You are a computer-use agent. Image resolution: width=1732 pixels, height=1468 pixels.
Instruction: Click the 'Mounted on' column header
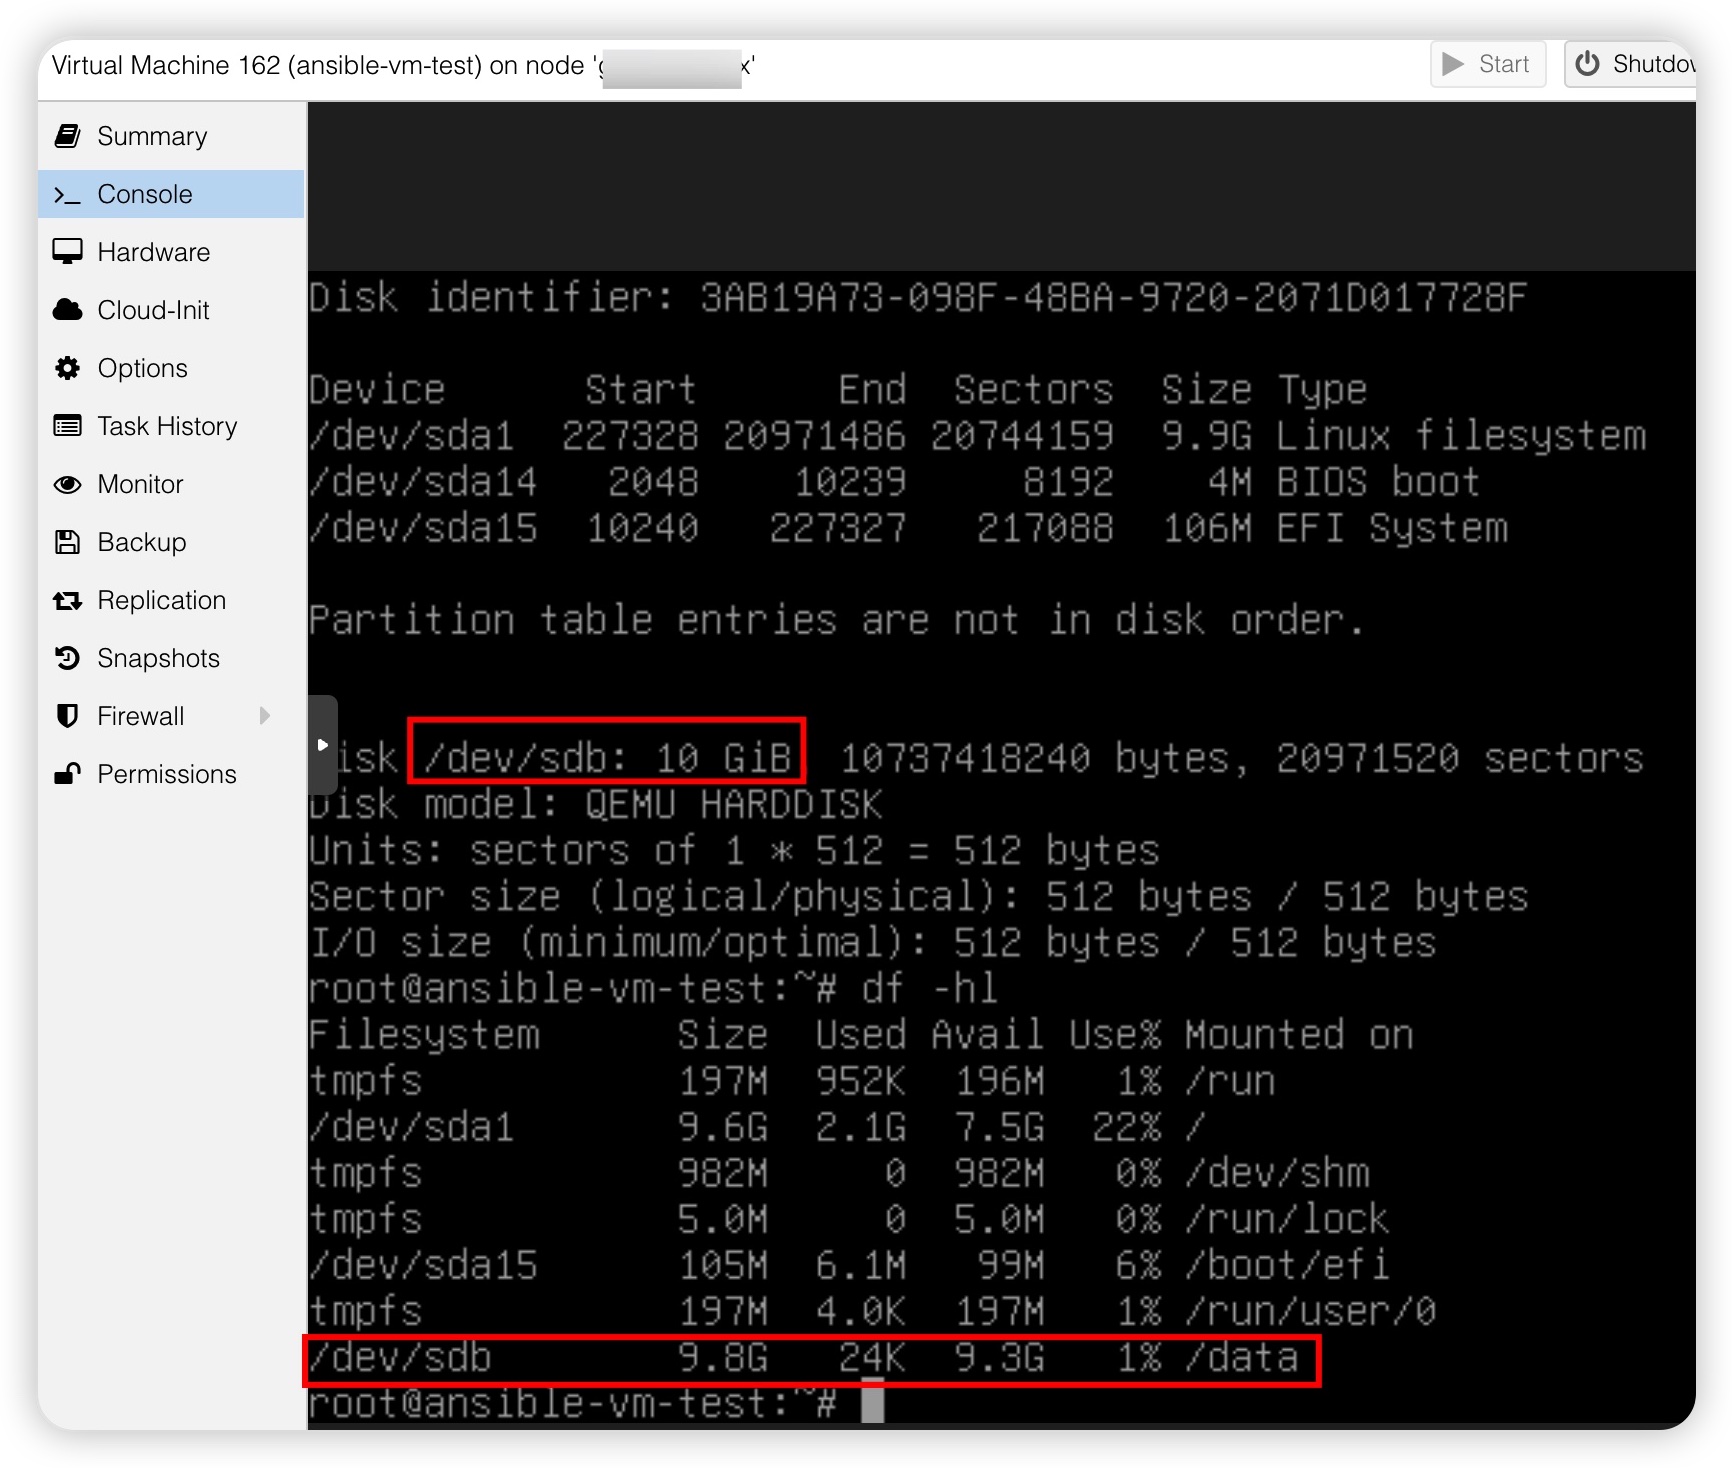tap(1299, 1034)
